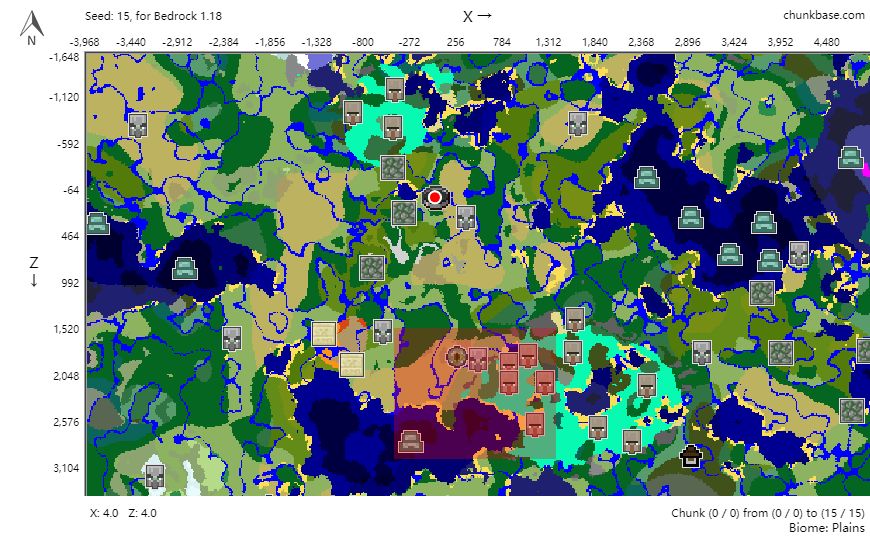870x540 pixels.
Task: Click the 'Z: 4.0' coordinate readout
Action: [143, 513]
